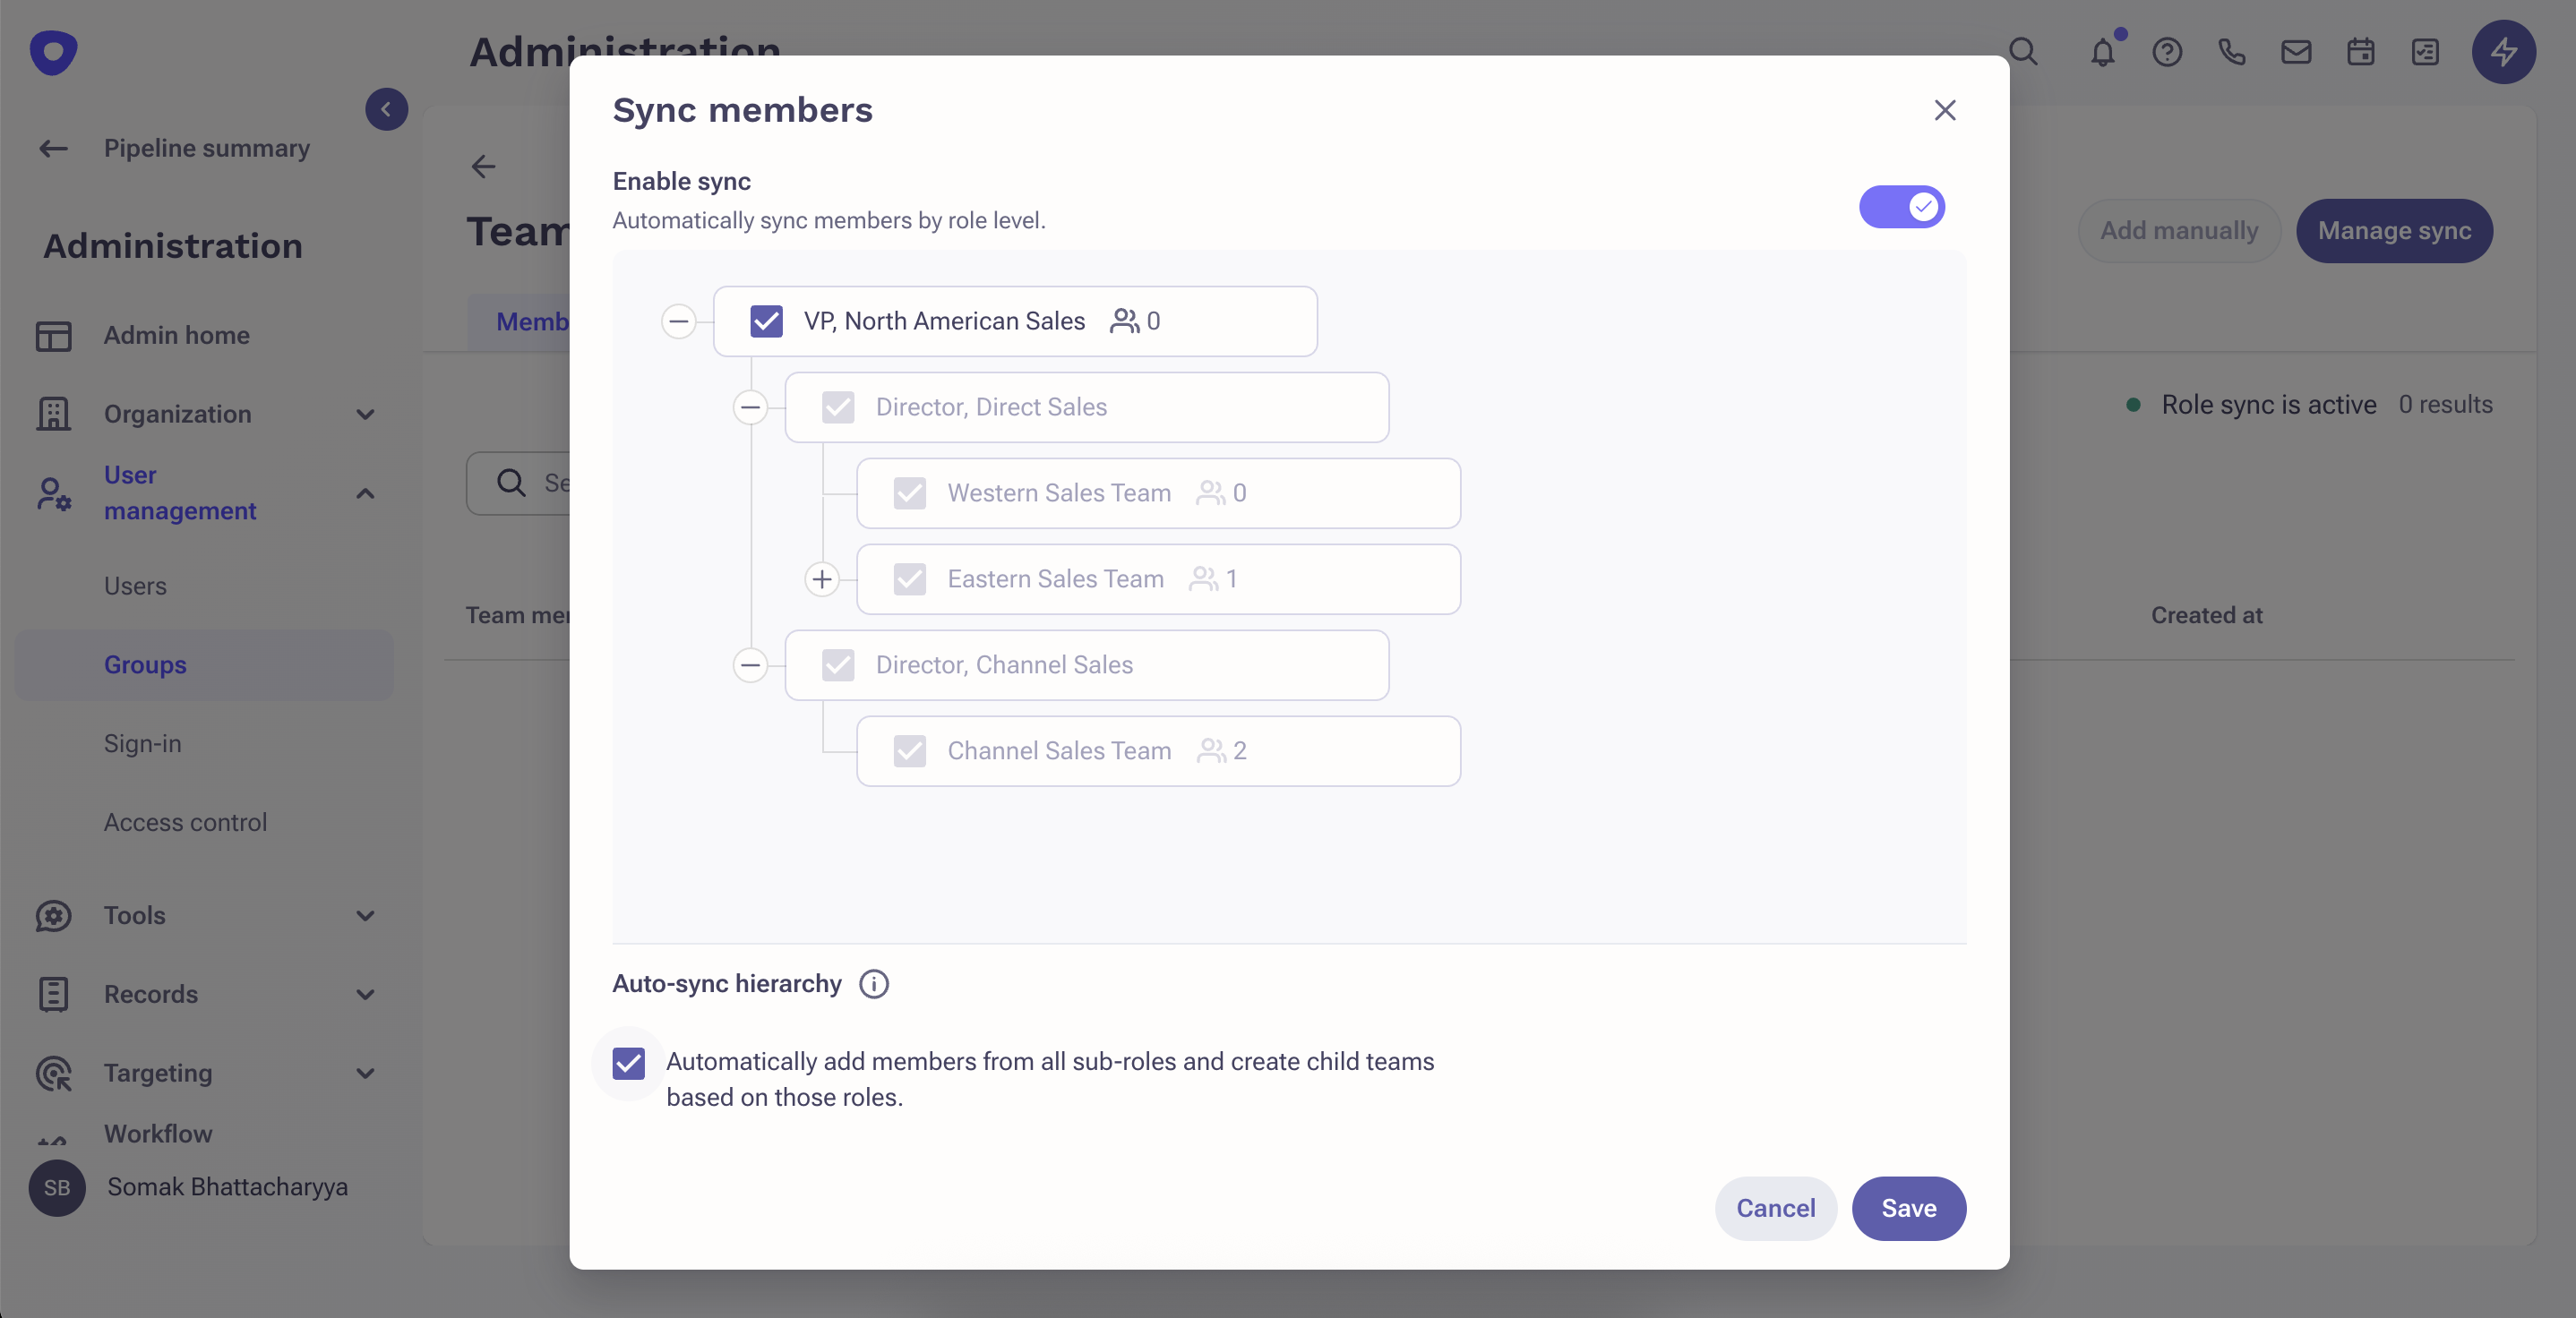Image resolution: width=2576 pixels, height=1318 pixels.
Task: Turn off the Enable sync toggle
Action: point(1901,207)
